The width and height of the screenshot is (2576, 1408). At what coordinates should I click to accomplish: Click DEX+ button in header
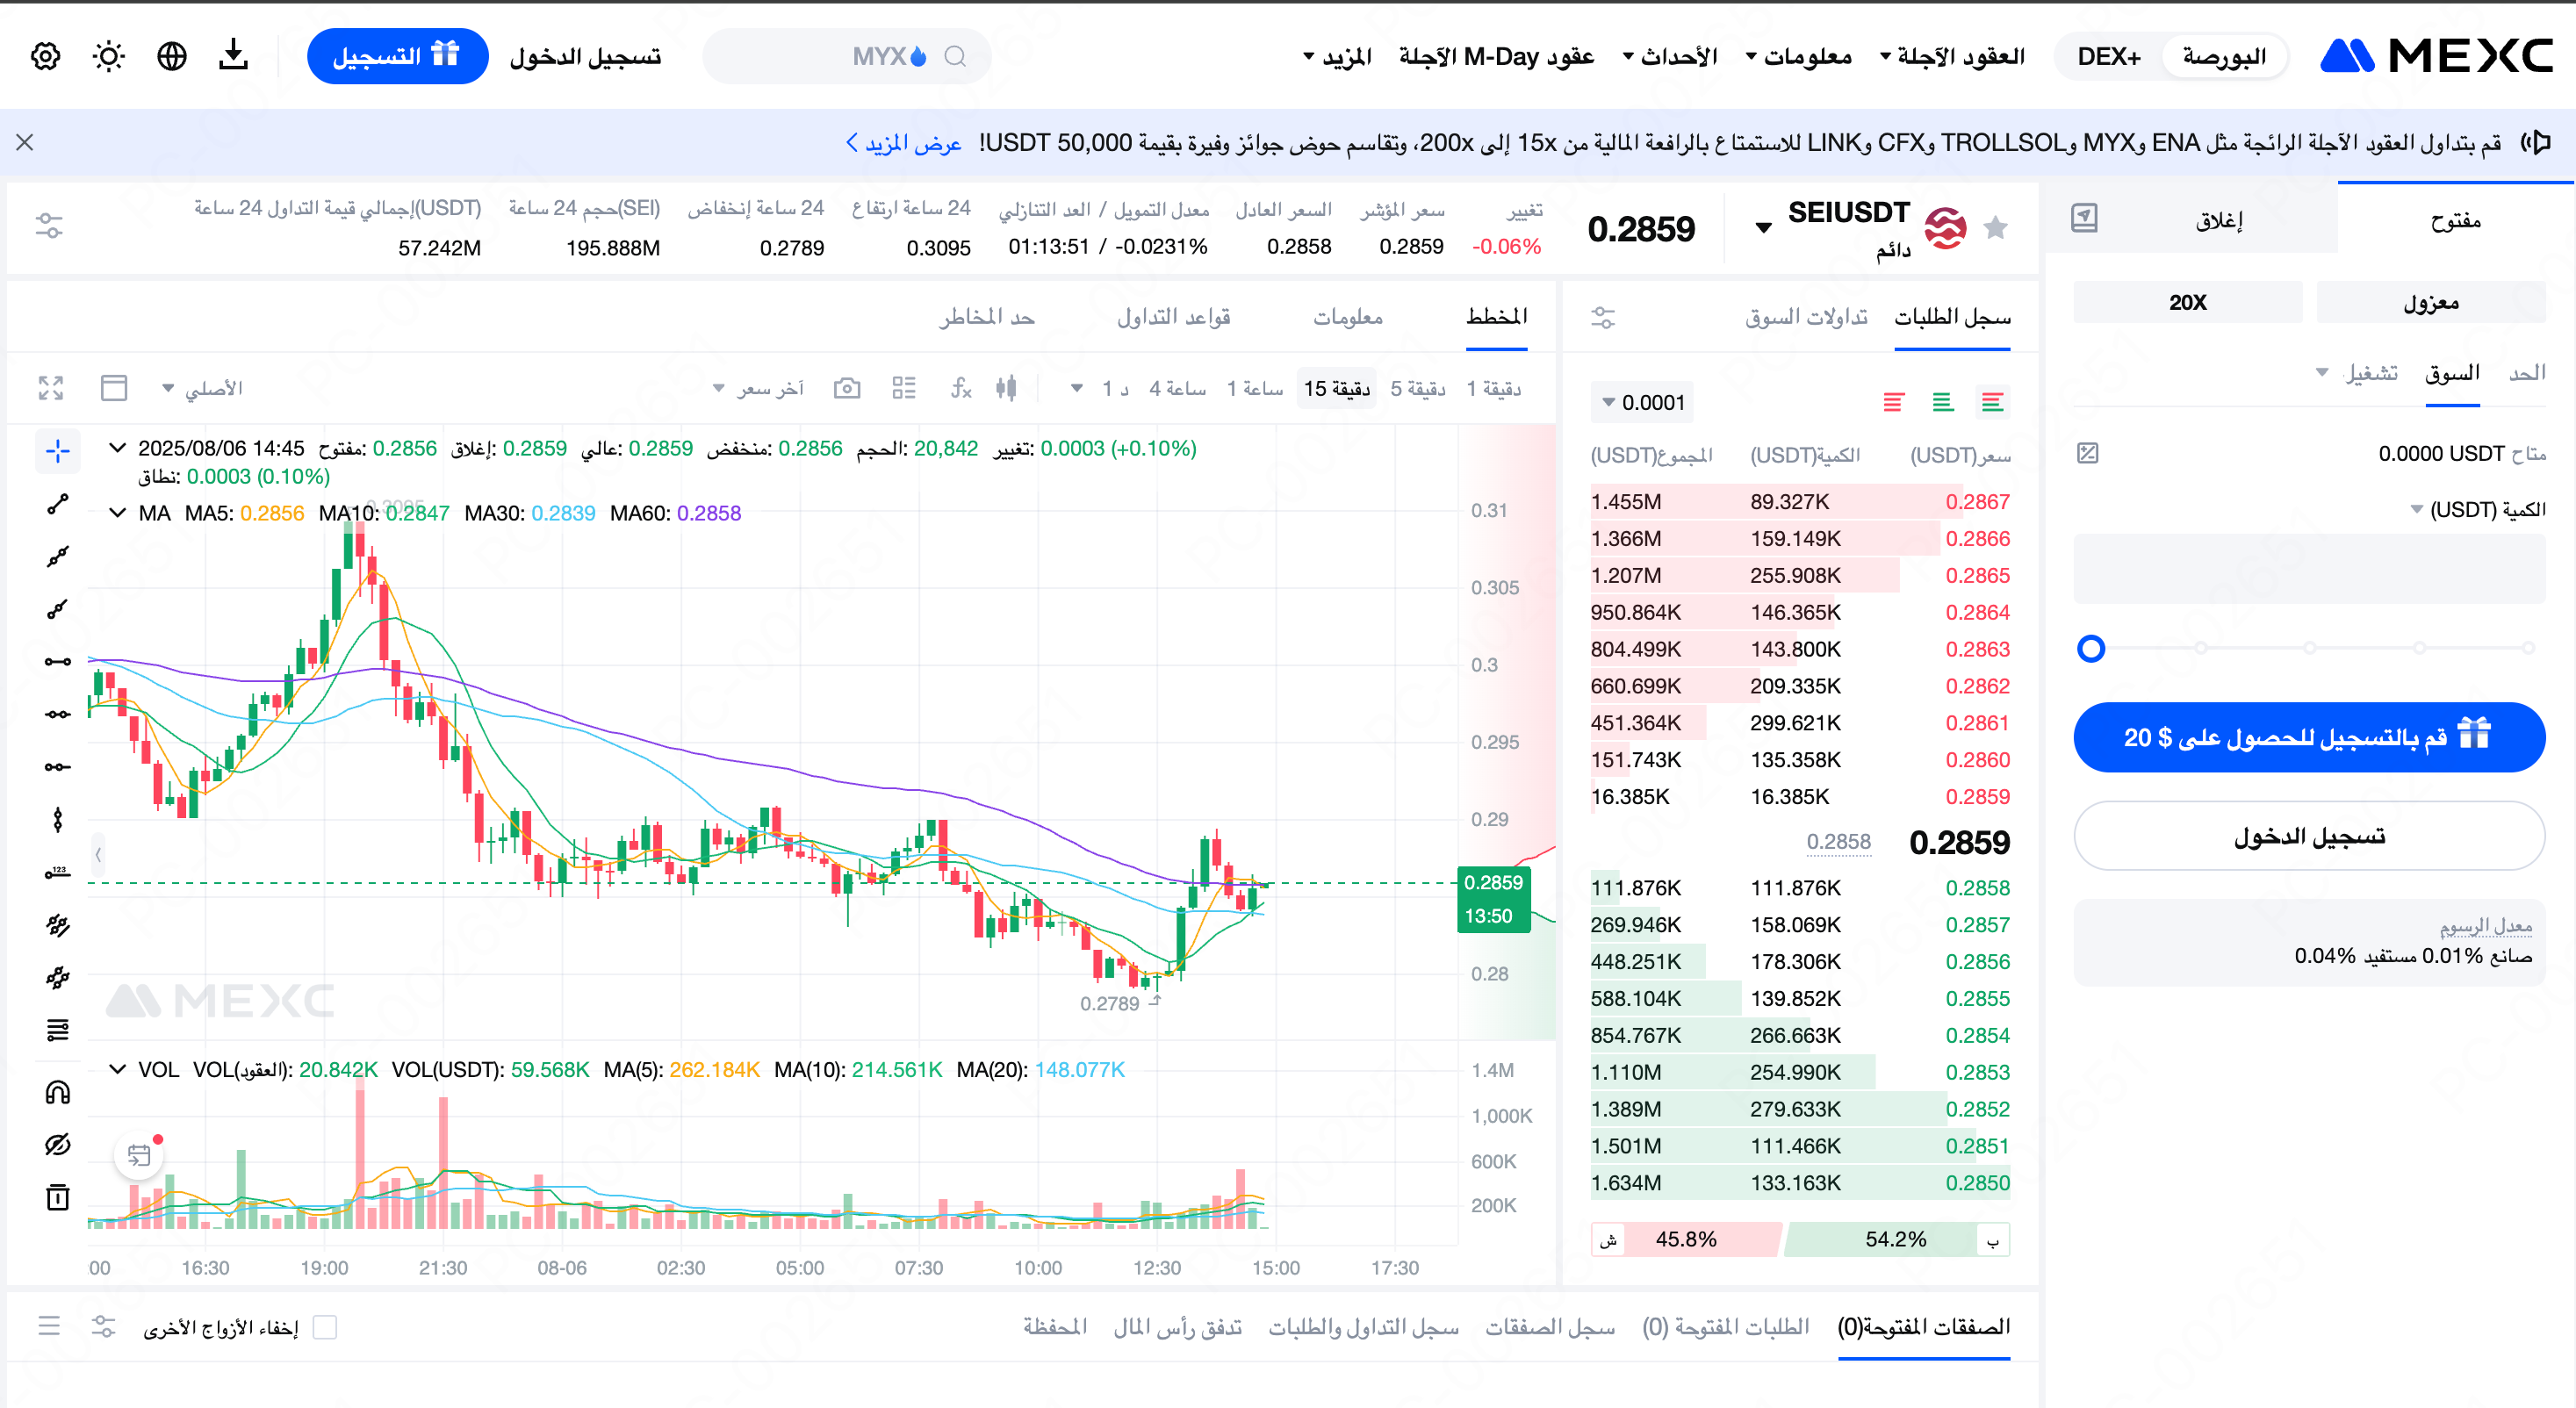click(x=2108, y=56)
